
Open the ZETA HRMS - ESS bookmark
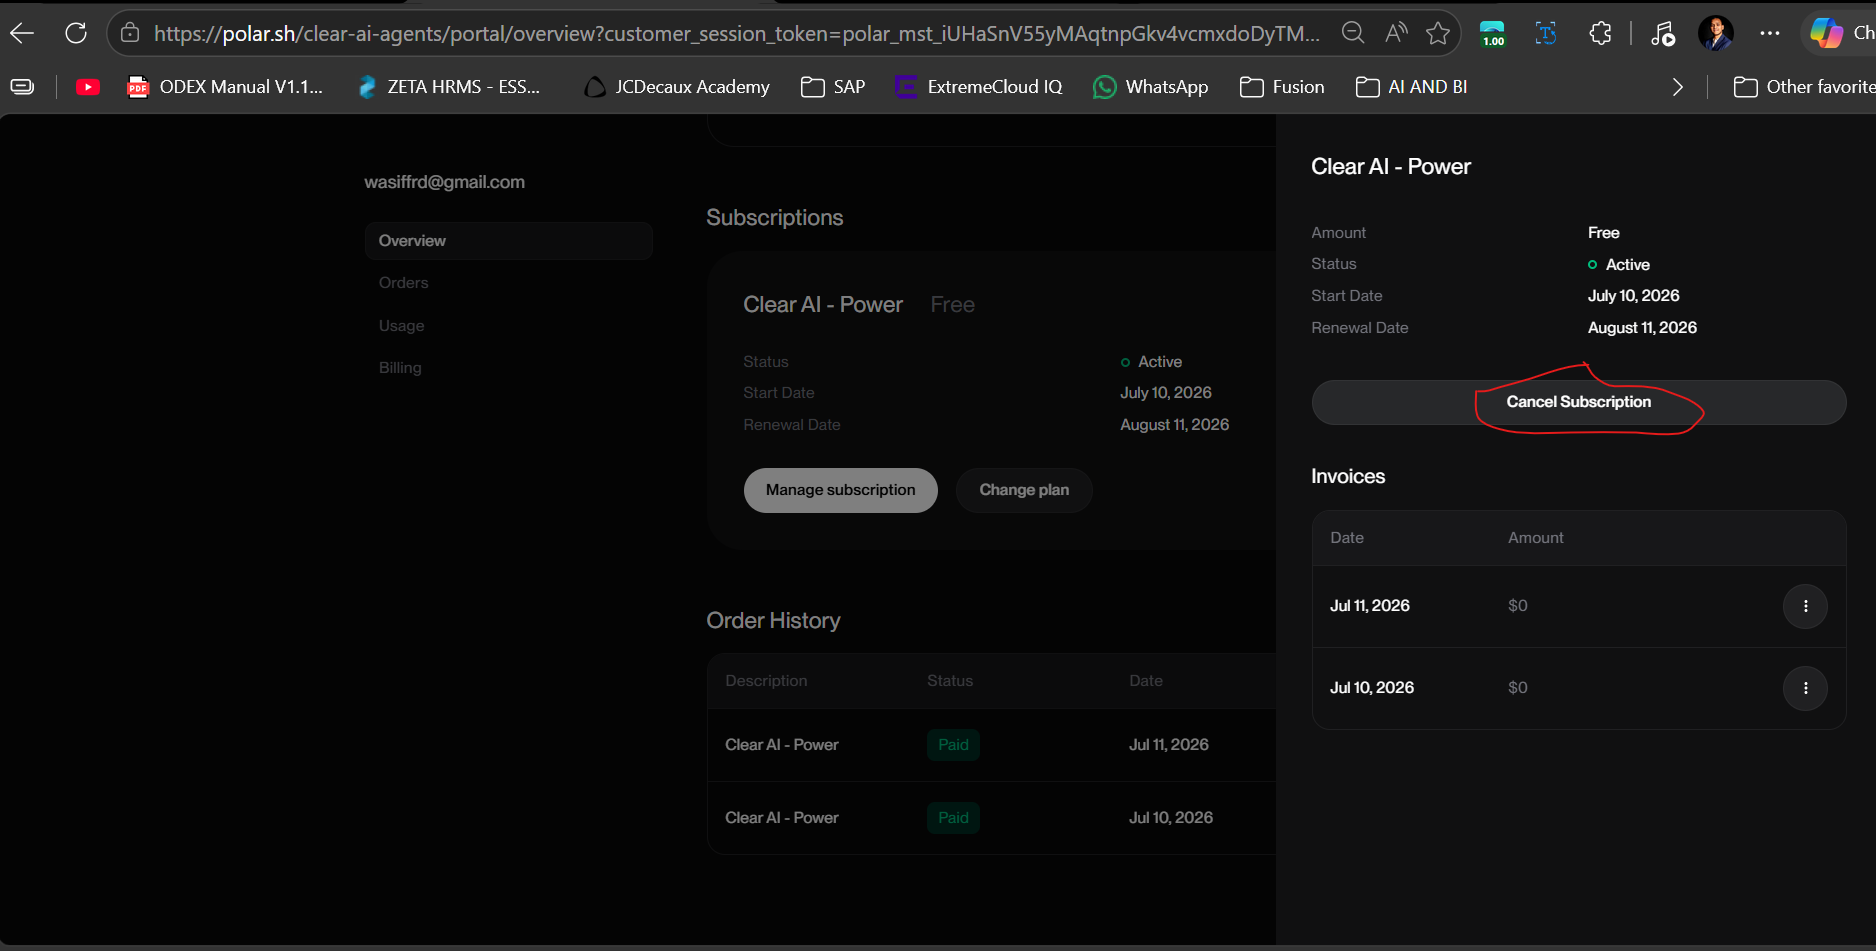[449, 87]
